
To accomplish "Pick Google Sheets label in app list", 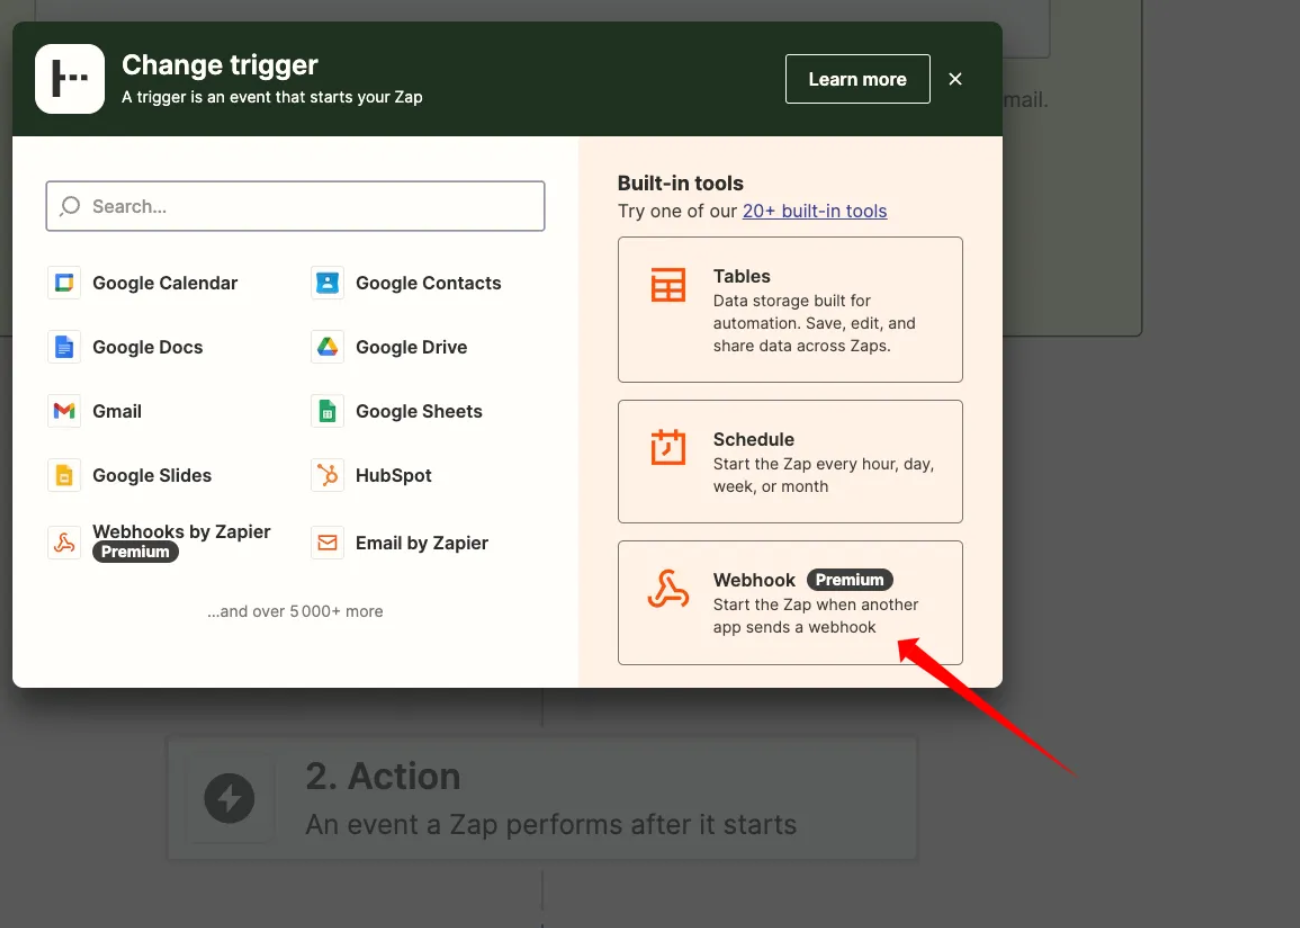I will coord(419,411).
